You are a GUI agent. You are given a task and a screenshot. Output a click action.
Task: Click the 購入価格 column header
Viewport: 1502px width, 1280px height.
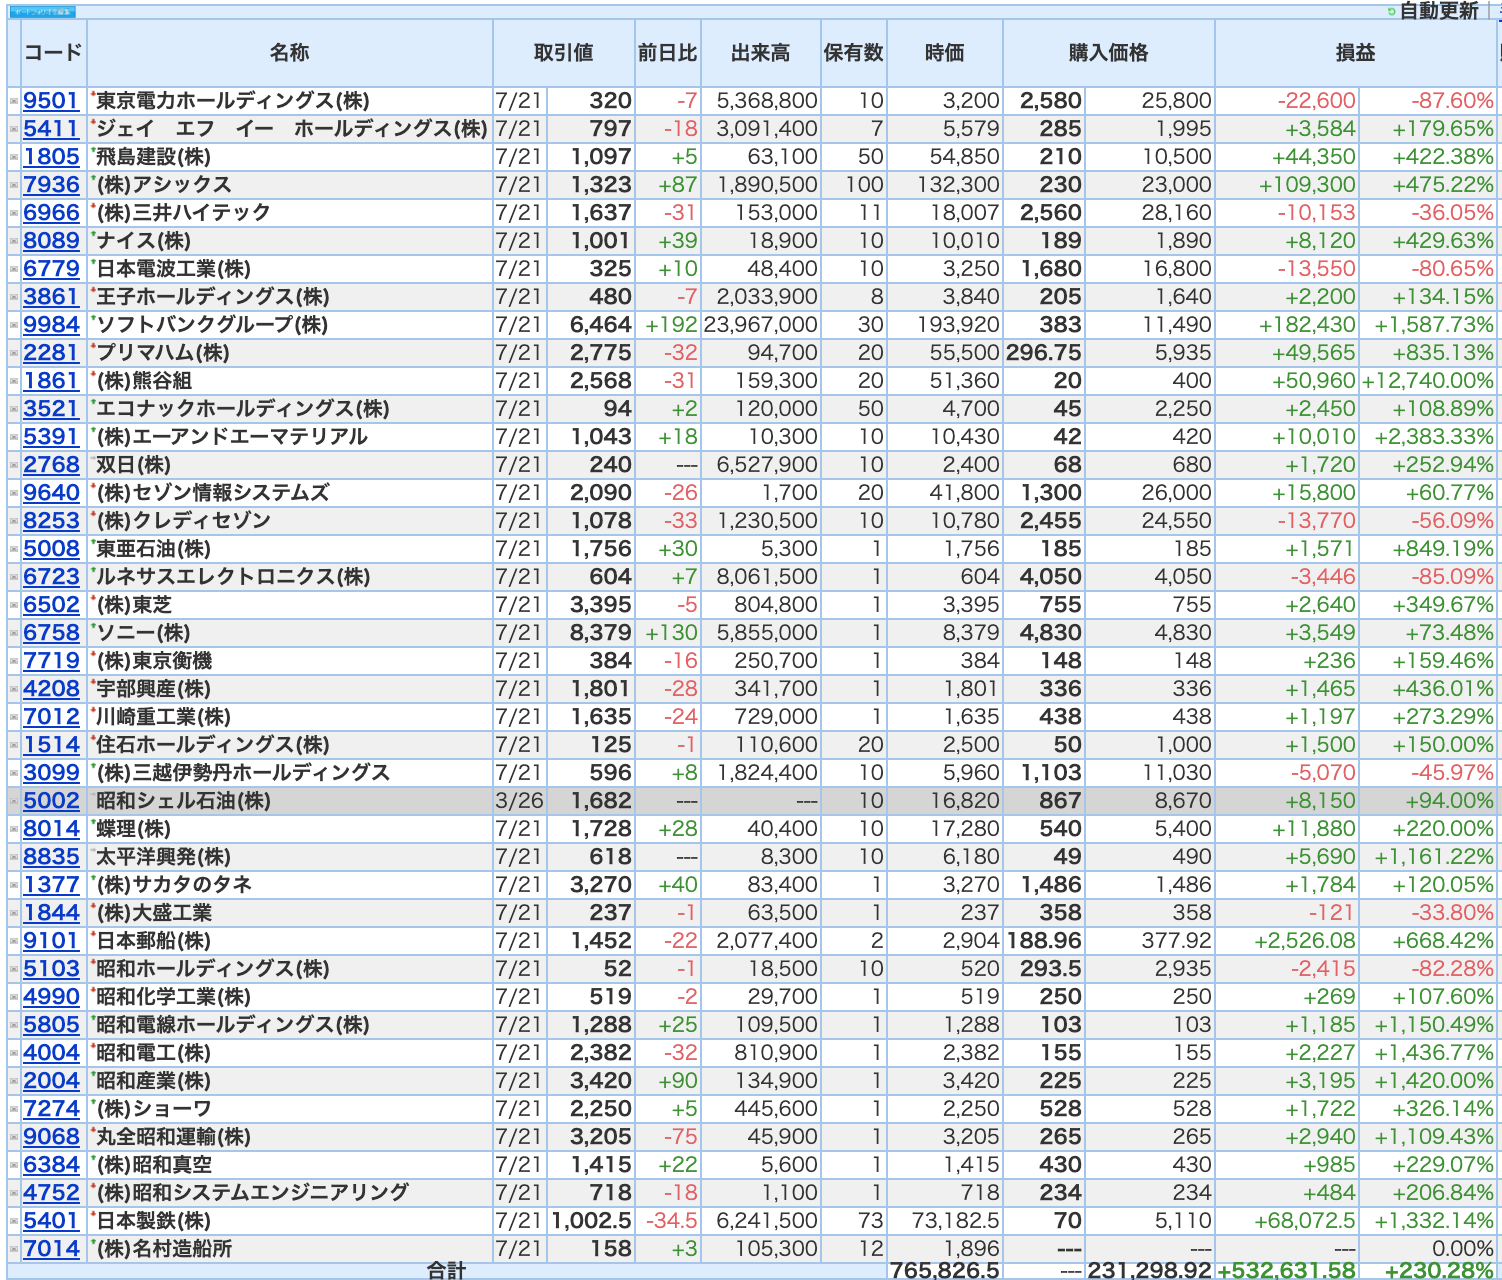click(1109, 53)
